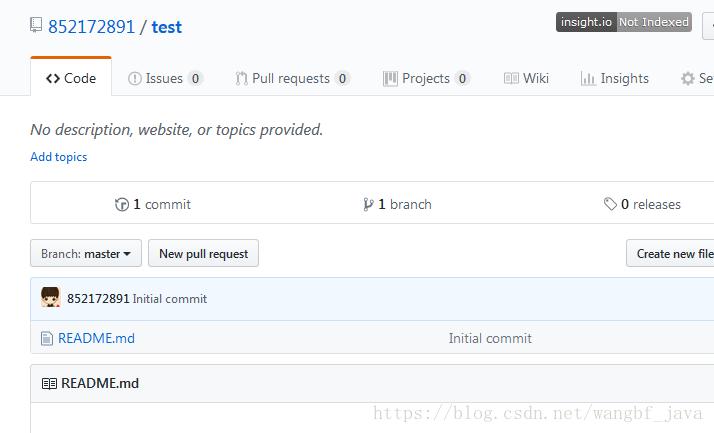The image size is (714, 433).
Task: Go to the Wiki tab
Action: [x=526, y=79]
